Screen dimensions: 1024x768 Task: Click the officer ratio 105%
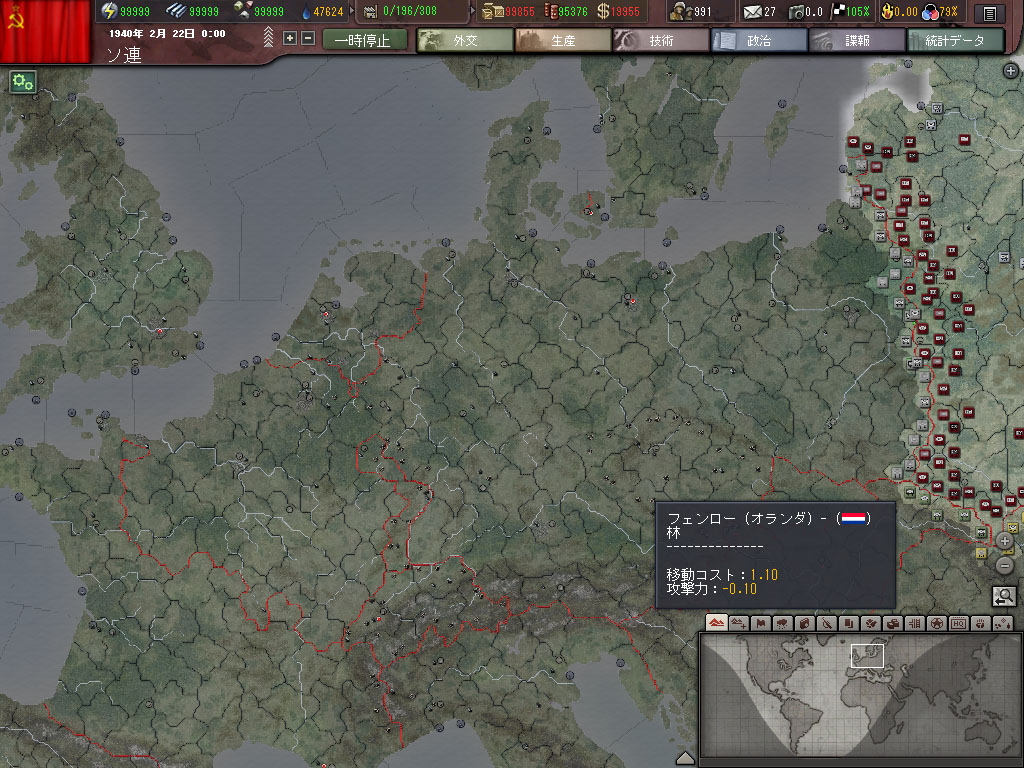tap(857, 12)
